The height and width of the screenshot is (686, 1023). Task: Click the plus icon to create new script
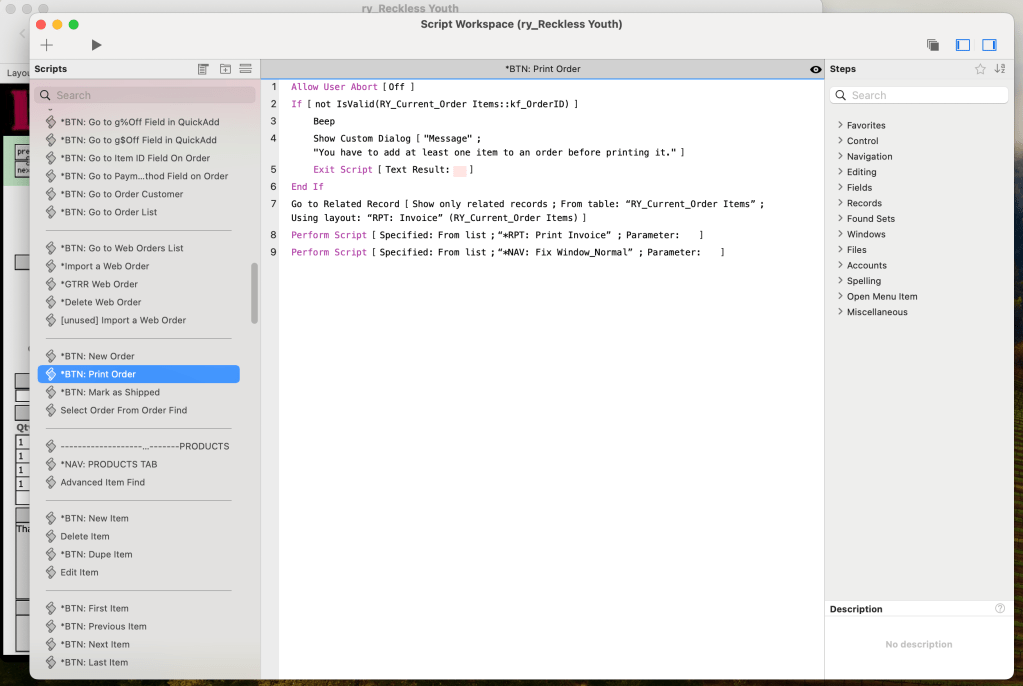pos(46,45)
